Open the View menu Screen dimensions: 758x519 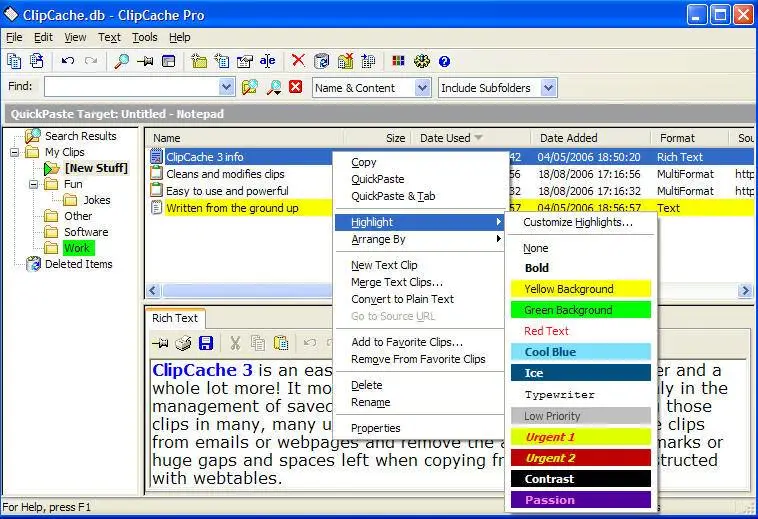[75, 37]
